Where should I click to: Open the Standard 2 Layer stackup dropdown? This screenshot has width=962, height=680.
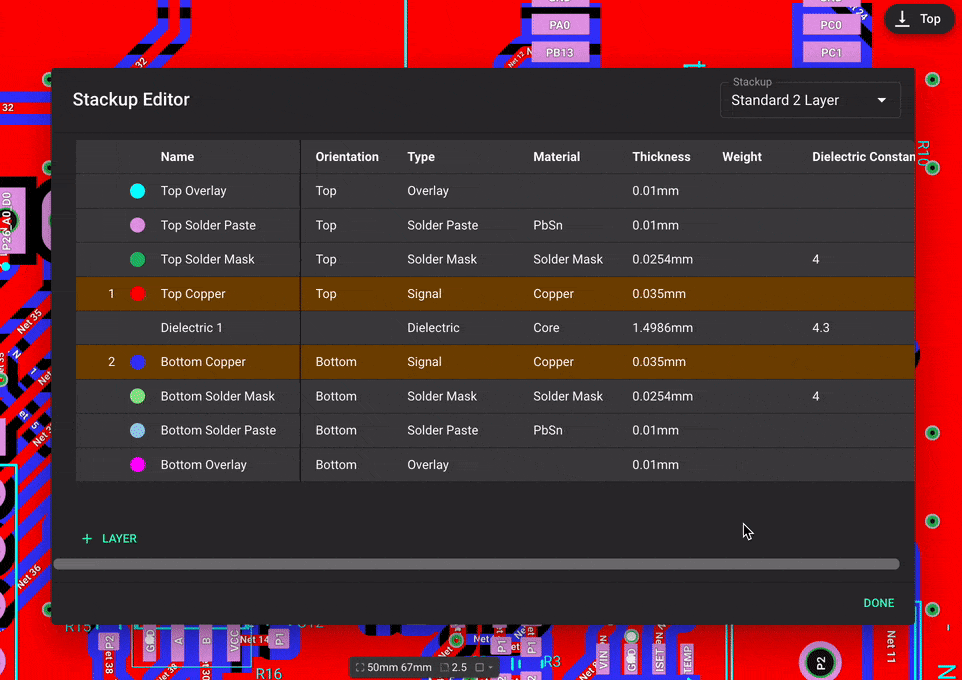[810, 100]
